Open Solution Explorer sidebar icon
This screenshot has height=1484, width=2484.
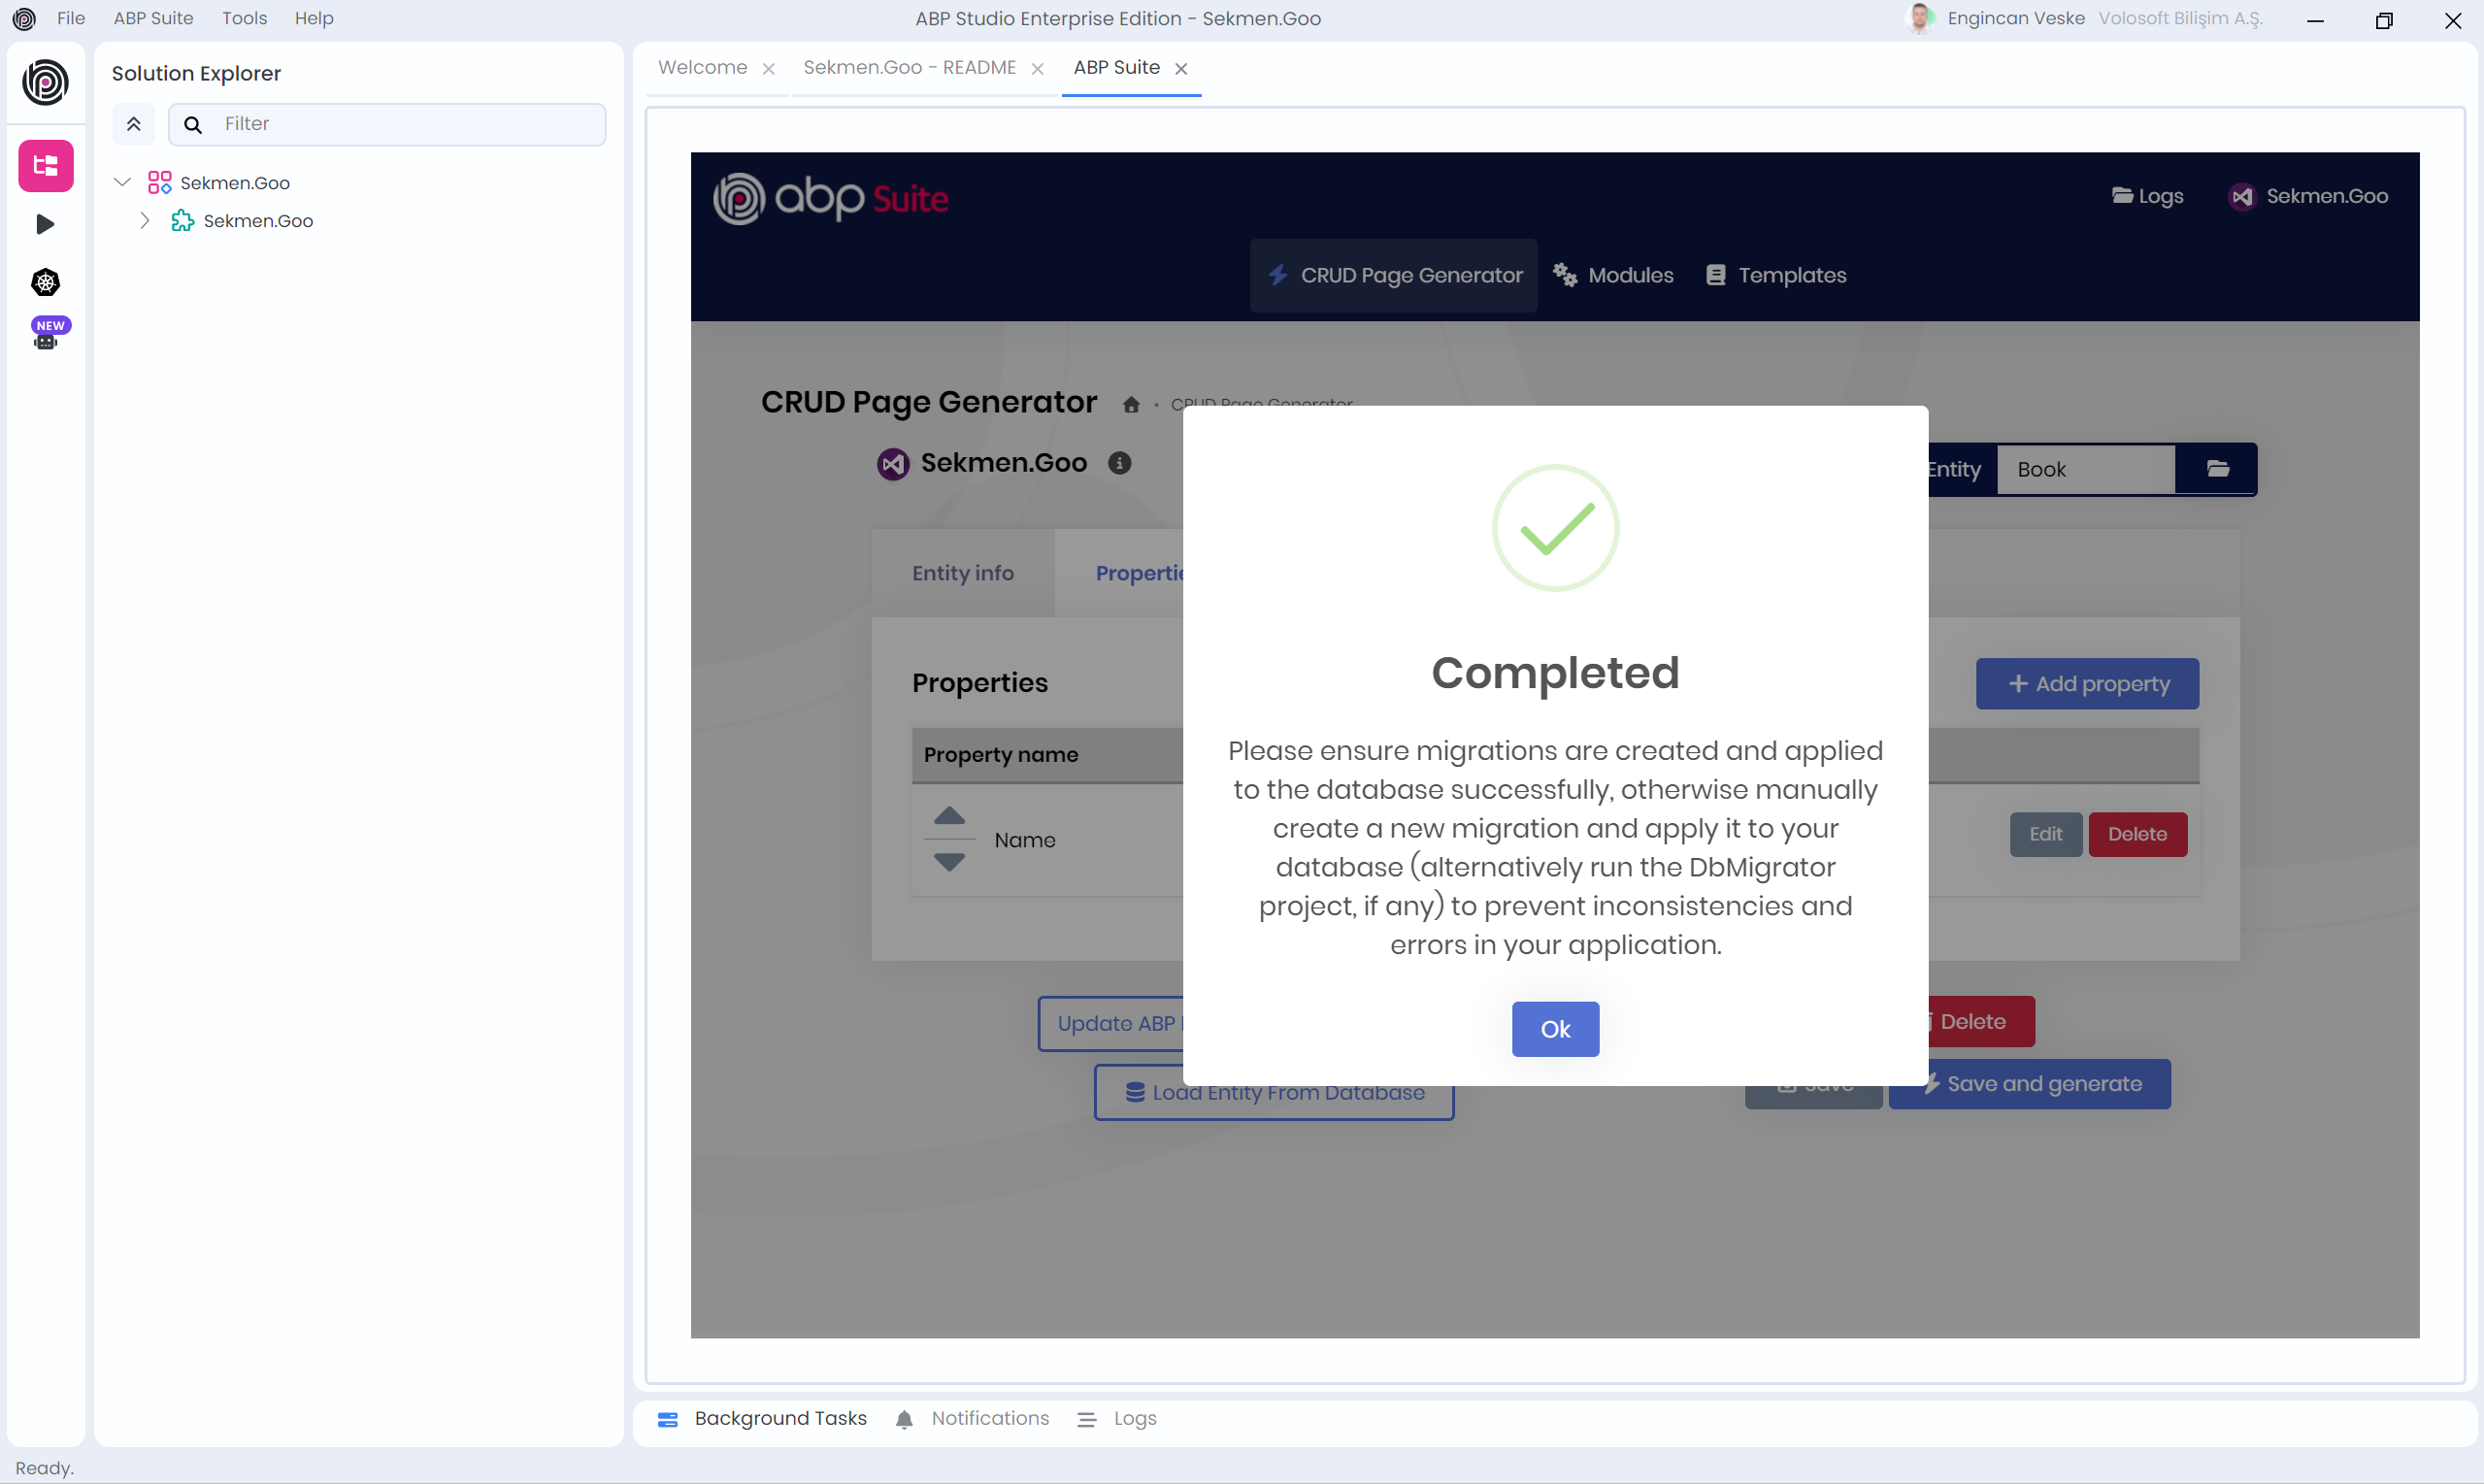46,166
